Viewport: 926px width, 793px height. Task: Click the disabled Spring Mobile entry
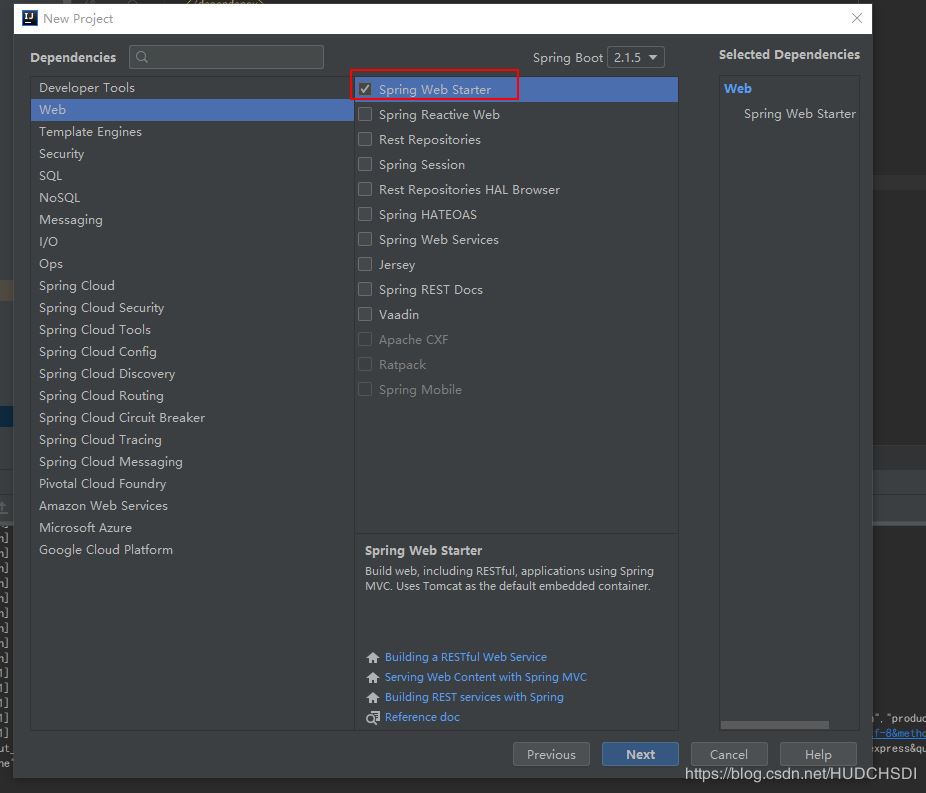click(516, 390)
